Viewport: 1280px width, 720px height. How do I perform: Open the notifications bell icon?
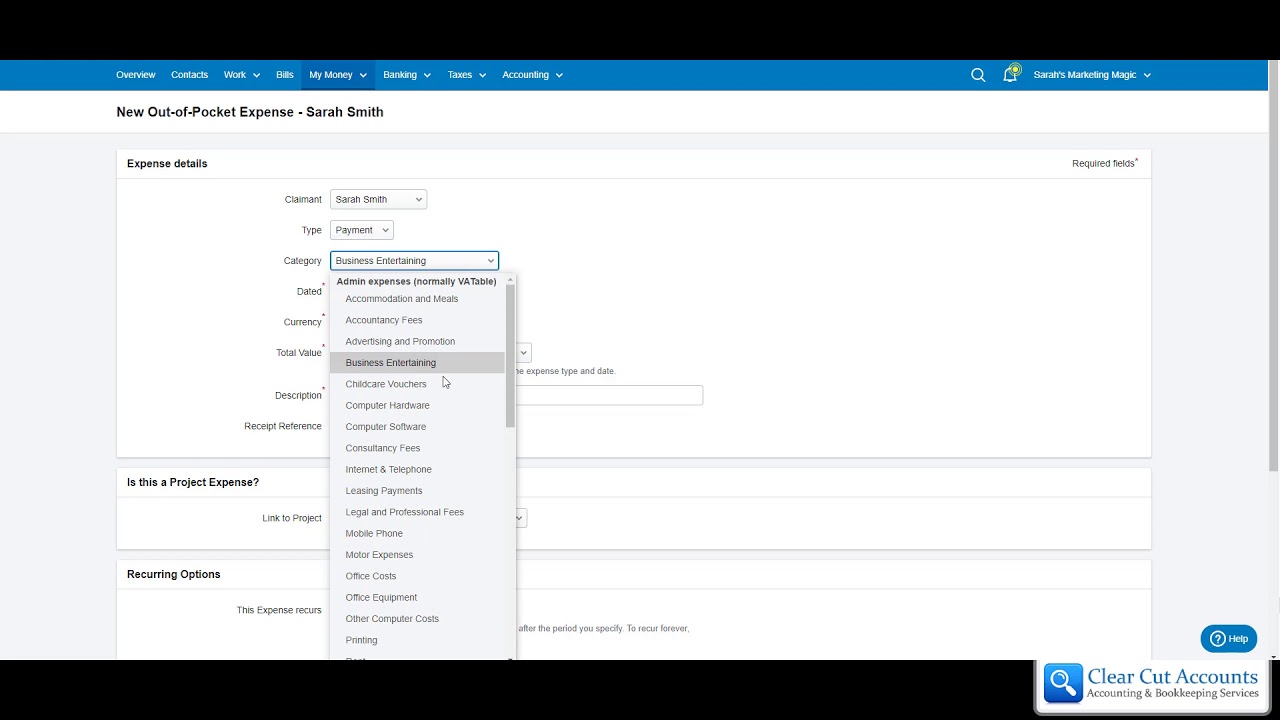click(1010, 74)
